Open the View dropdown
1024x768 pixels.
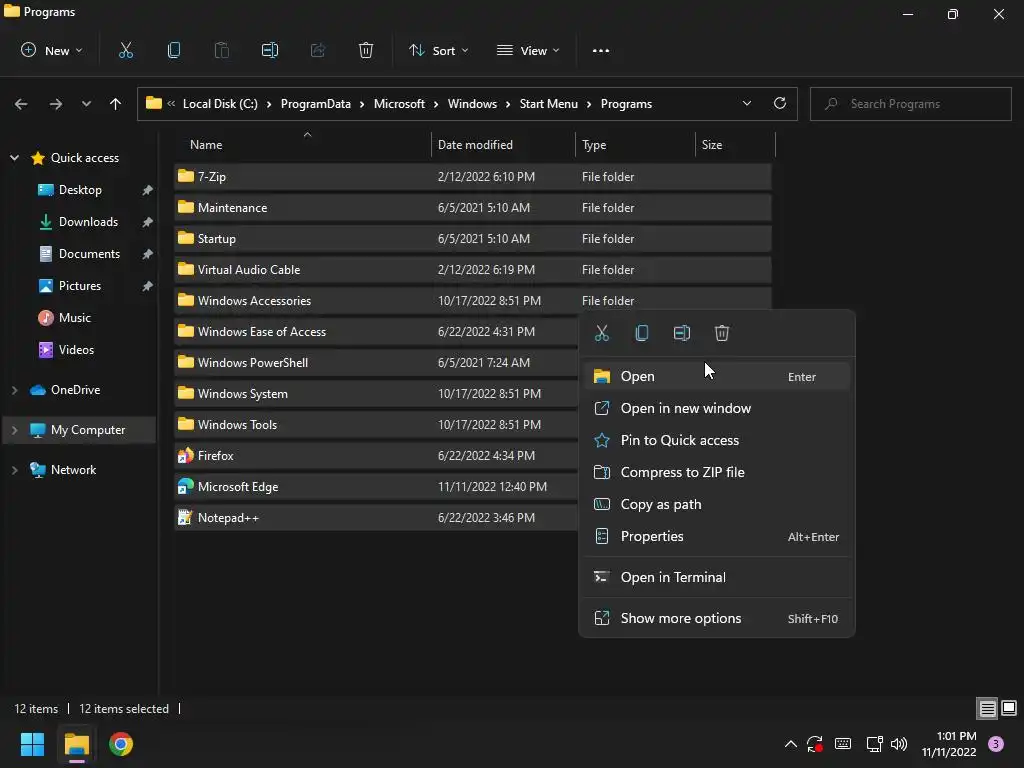528,50
